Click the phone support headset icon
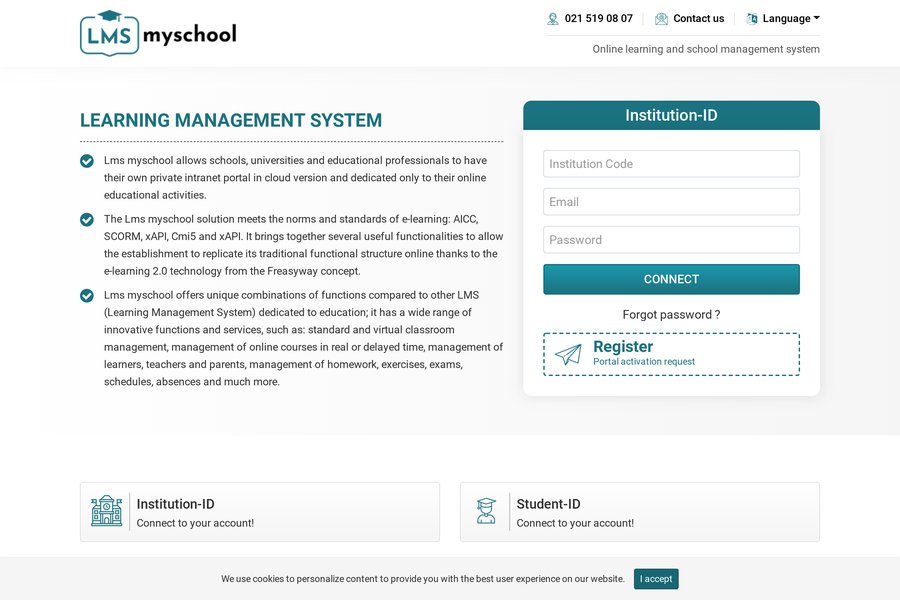The image size is (900, 600). tap(552, 19)
